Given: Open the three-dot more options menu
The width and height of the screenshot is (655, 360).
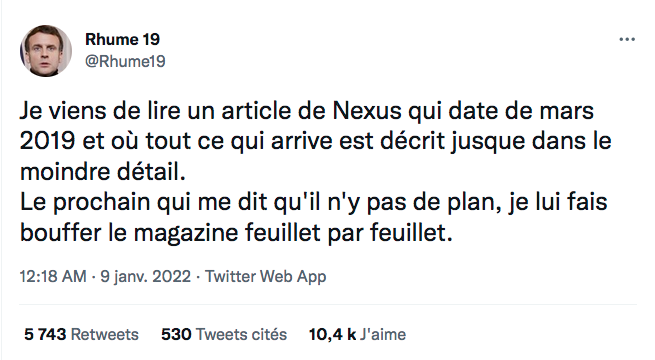Looking at the screenshot, I should pos(627,39).
